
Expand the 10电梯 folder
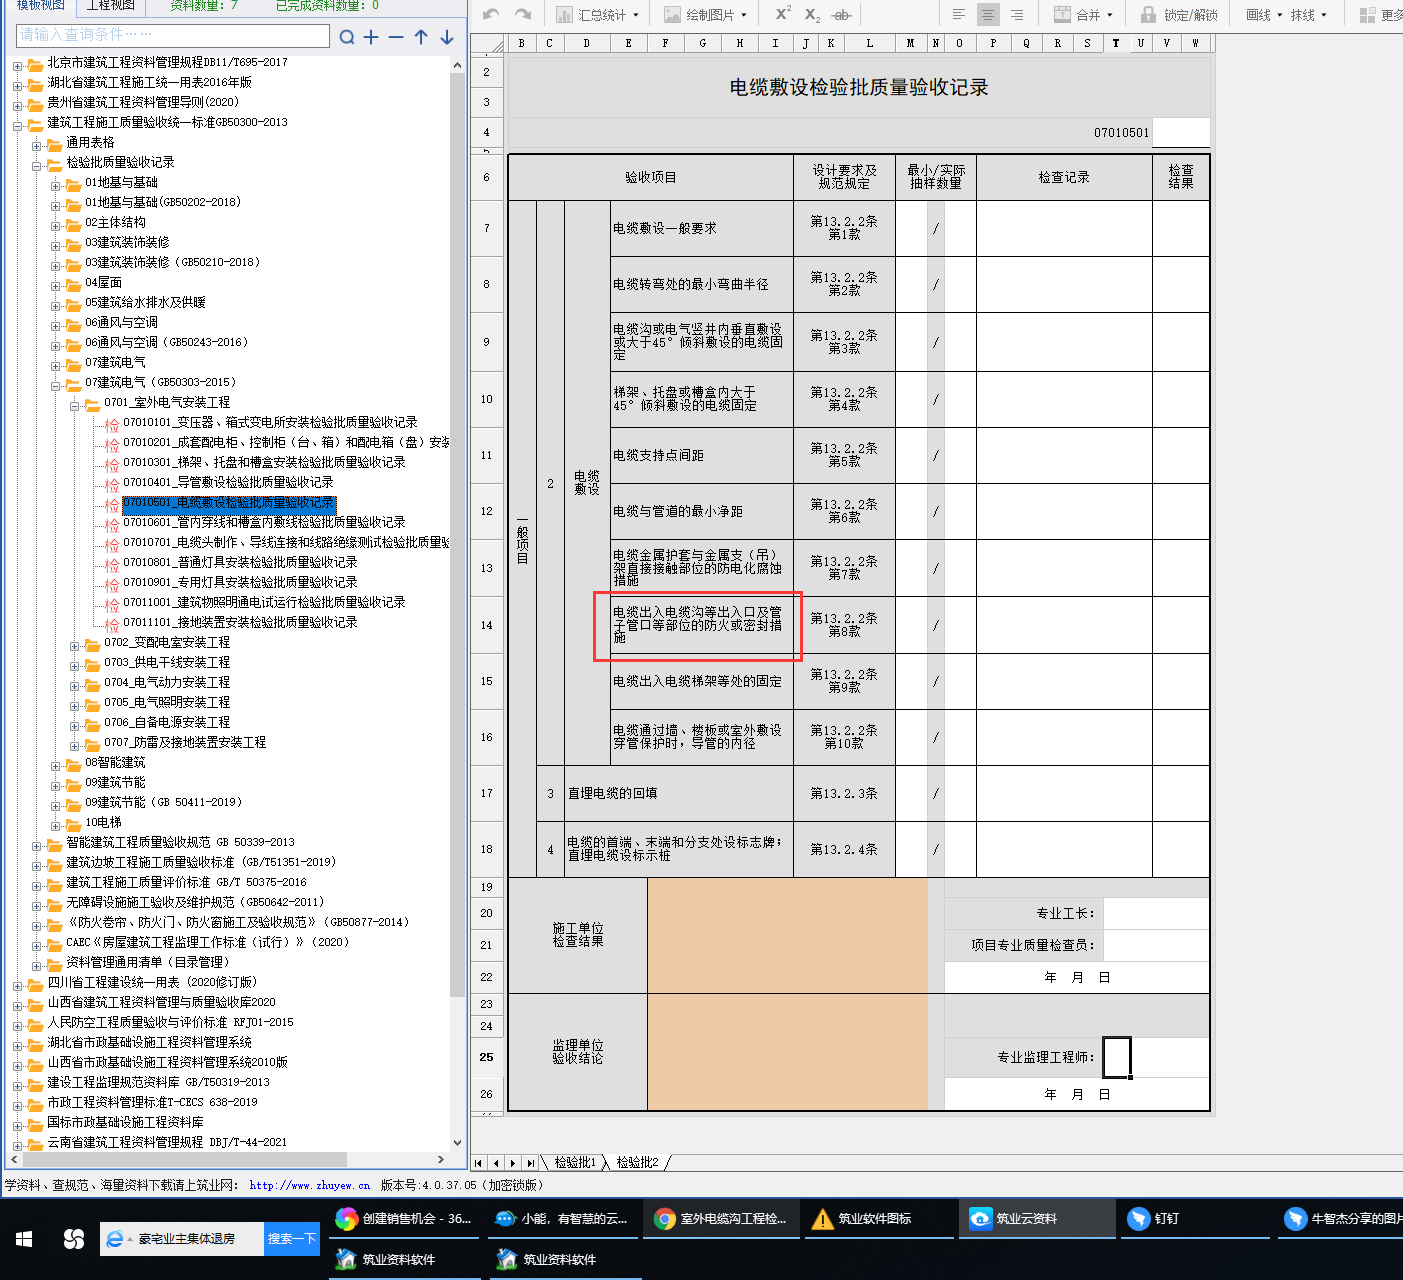tap(56, 825)
